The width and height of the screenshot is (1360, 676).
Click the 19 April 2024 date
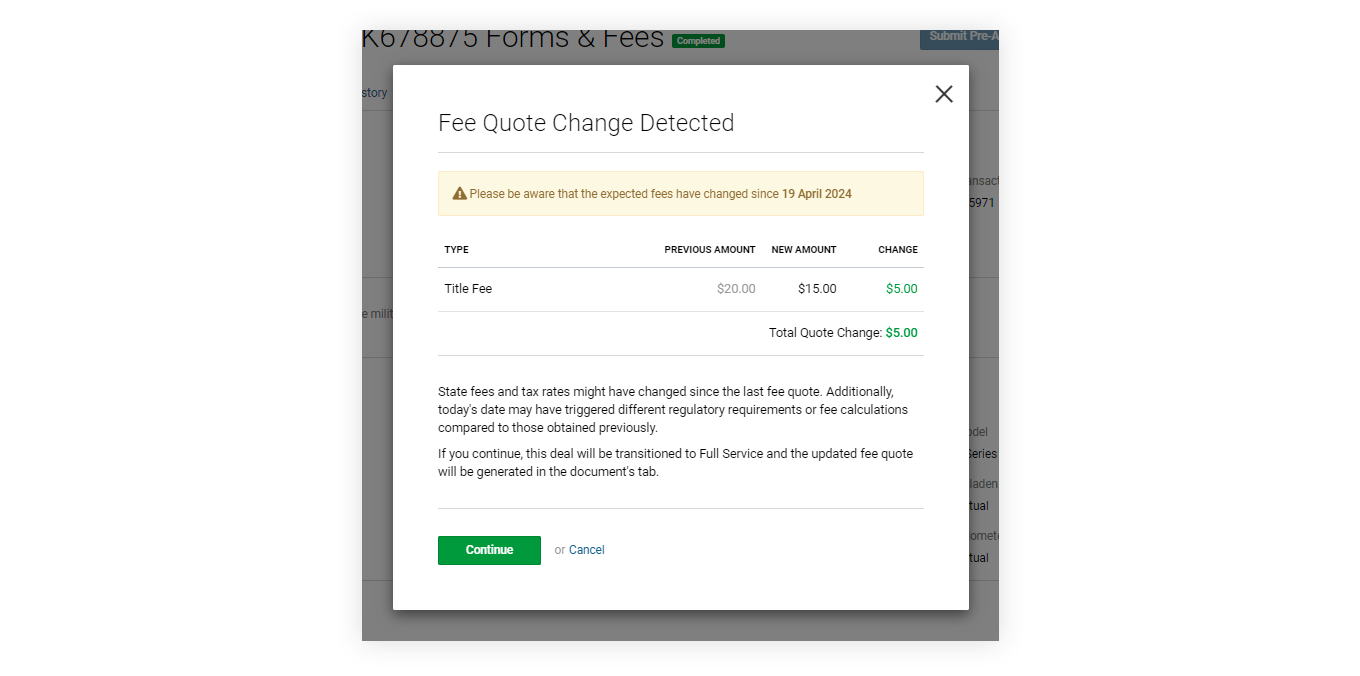point(817,194)
